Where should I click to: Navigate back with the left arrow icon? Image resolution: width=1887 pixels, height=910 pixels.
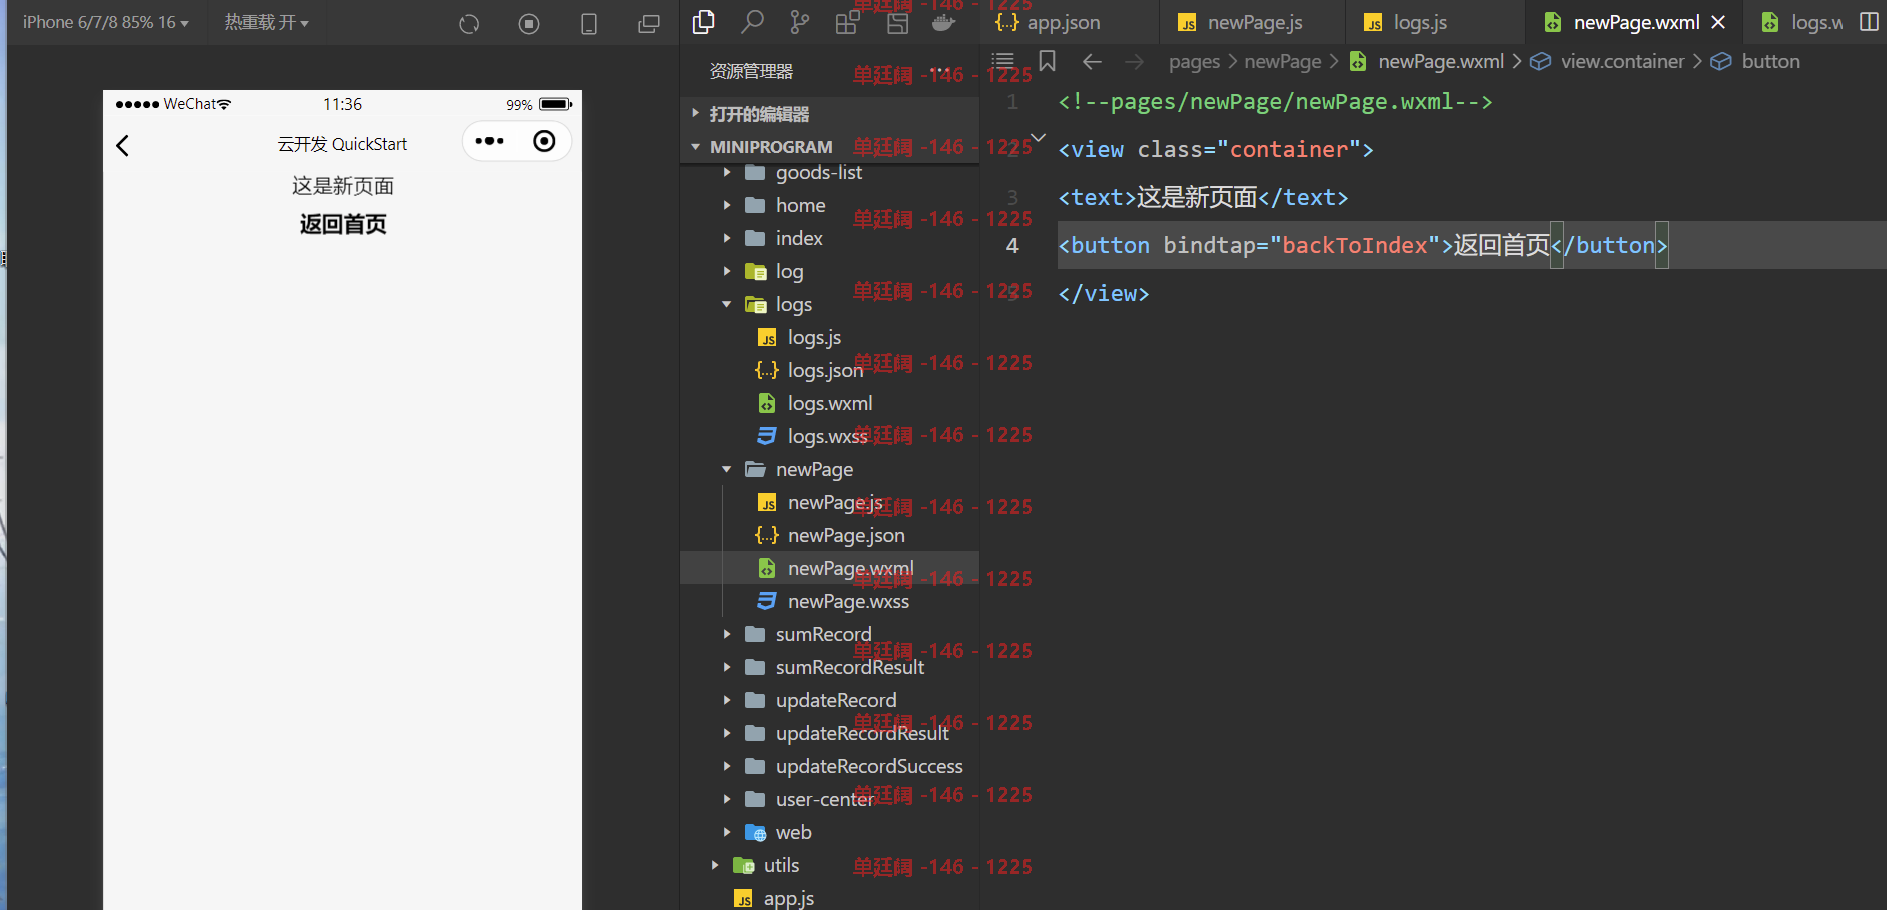[1092, 62]
